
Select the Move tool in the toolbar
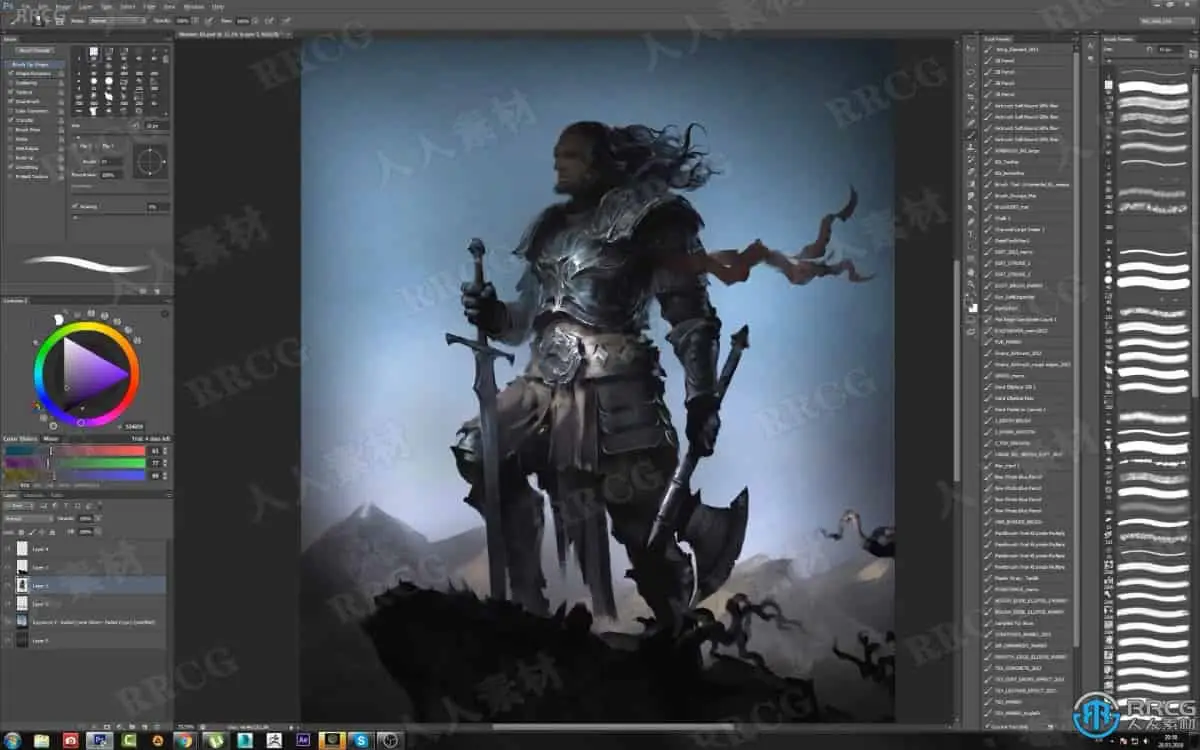point(971,47)
